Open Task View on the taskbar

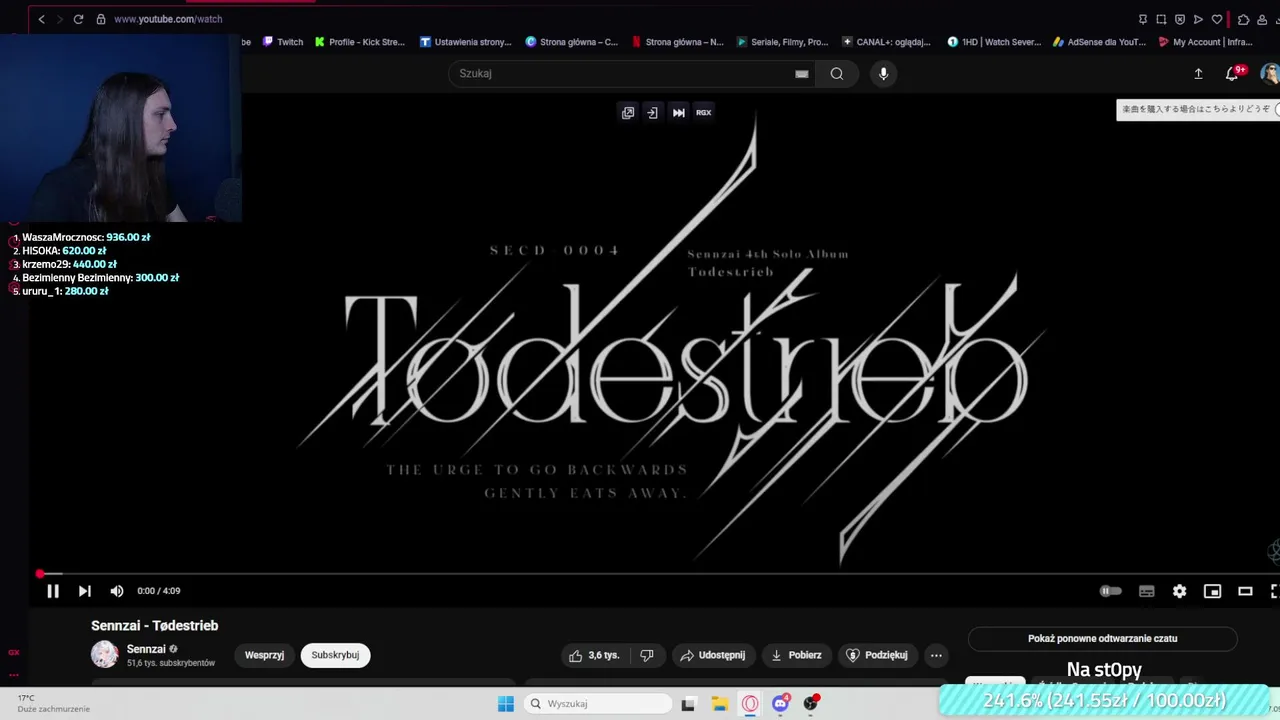coord(688,704)
